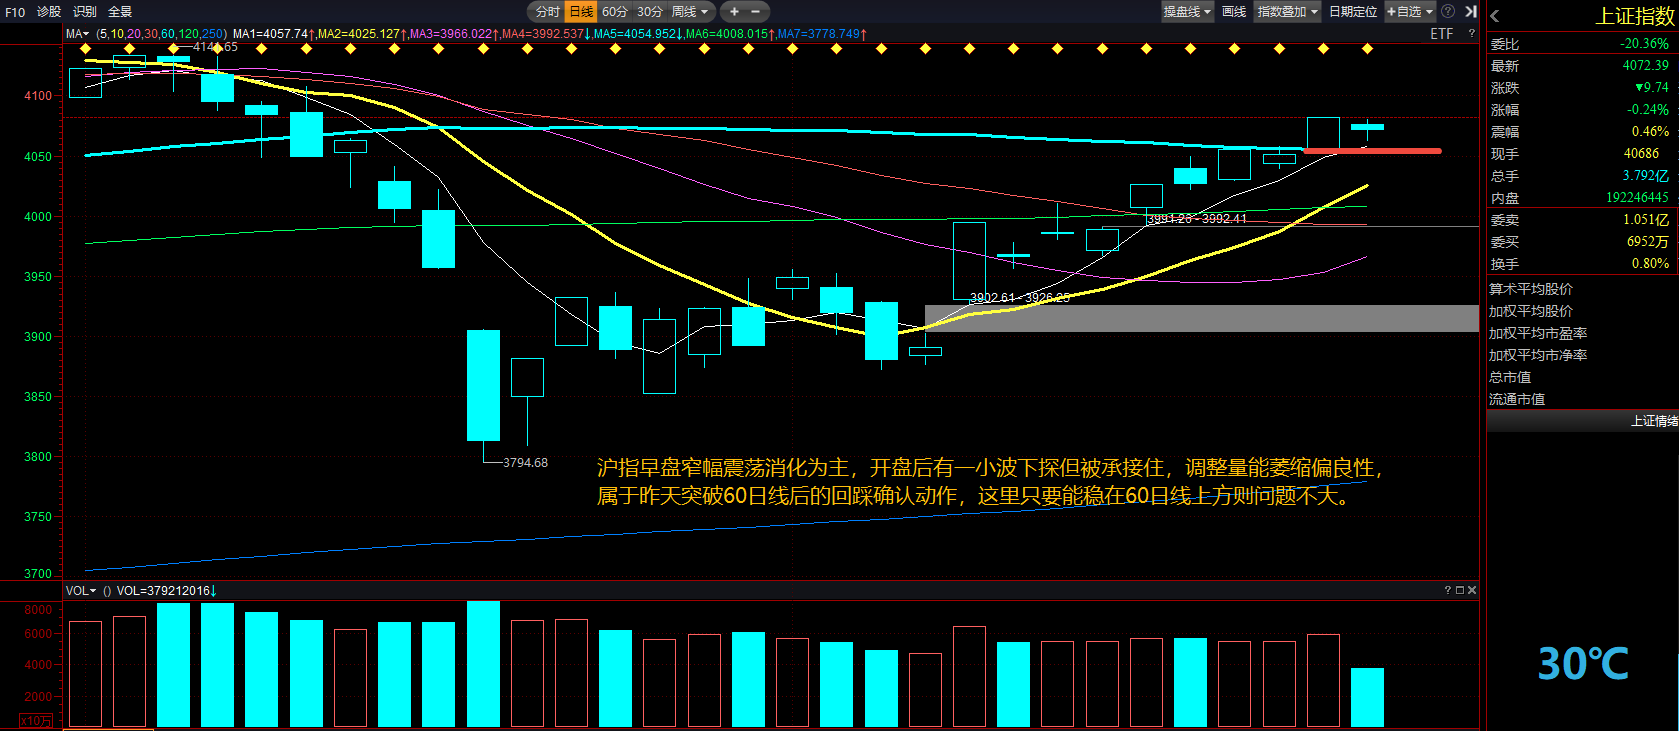Screen dimensions: 1679x731
Task: Click the MA indicator help question mark
Action: click(x=1471, y=34)
